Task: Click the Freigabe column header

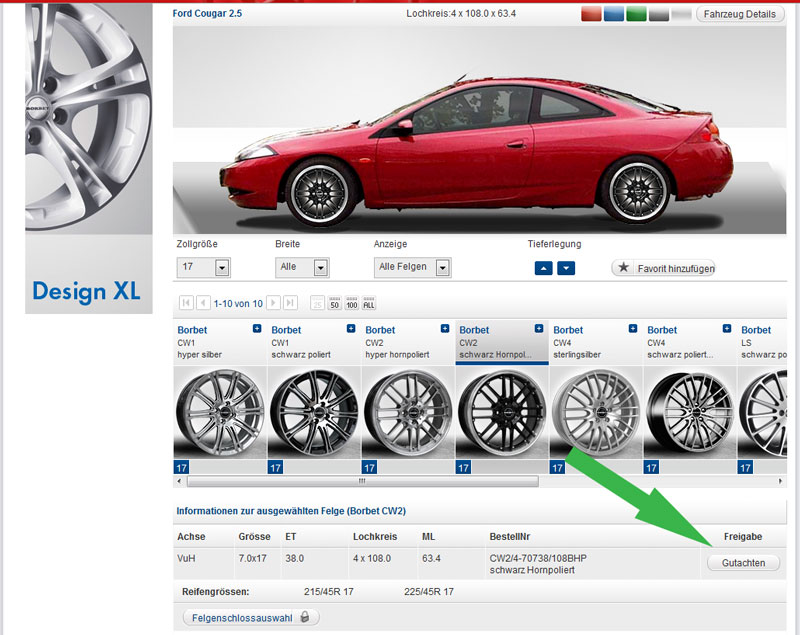Action: [x=743, y=537]
